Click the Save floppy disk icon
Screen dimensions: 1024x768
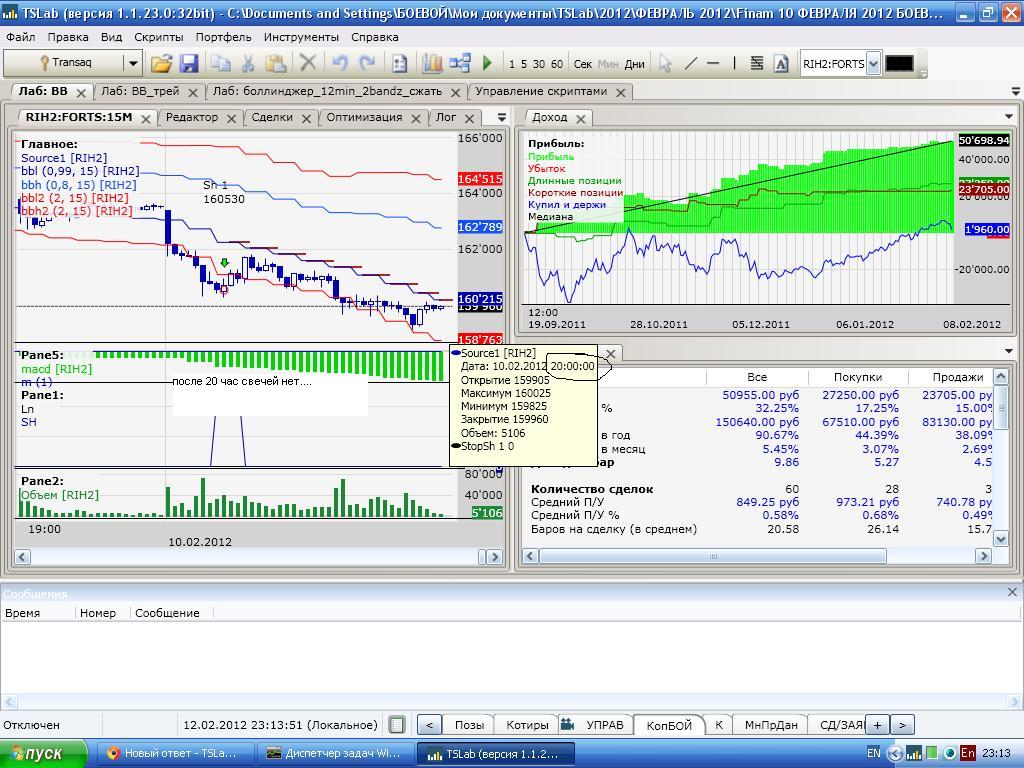pos(188,63)
